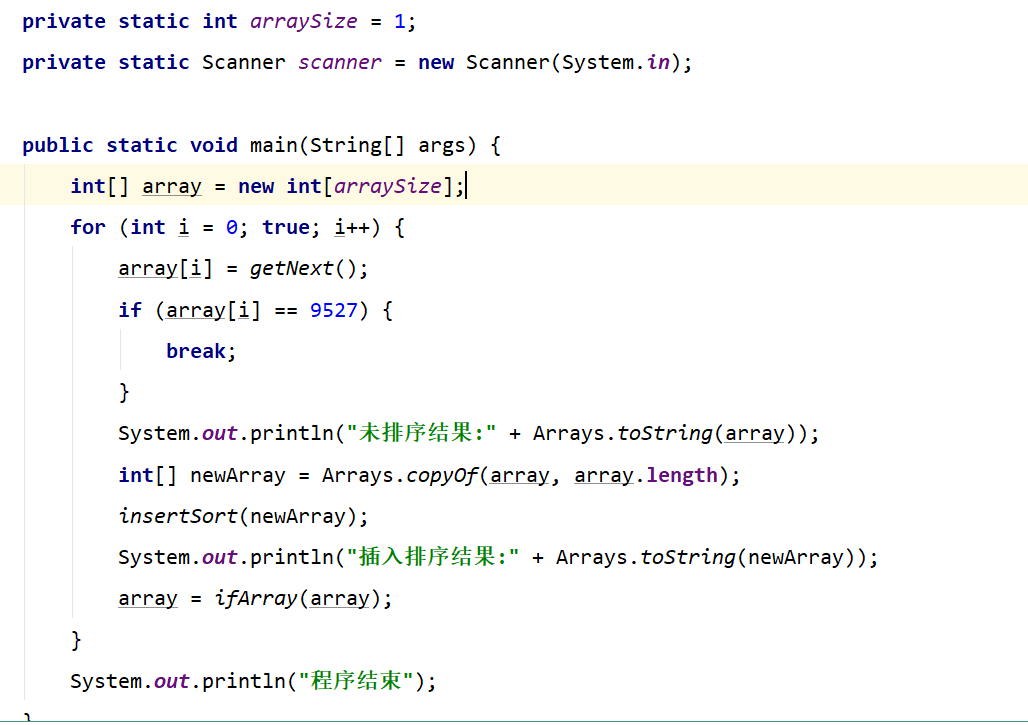Click the 'for' keyword of the loop

coord(88,227)
